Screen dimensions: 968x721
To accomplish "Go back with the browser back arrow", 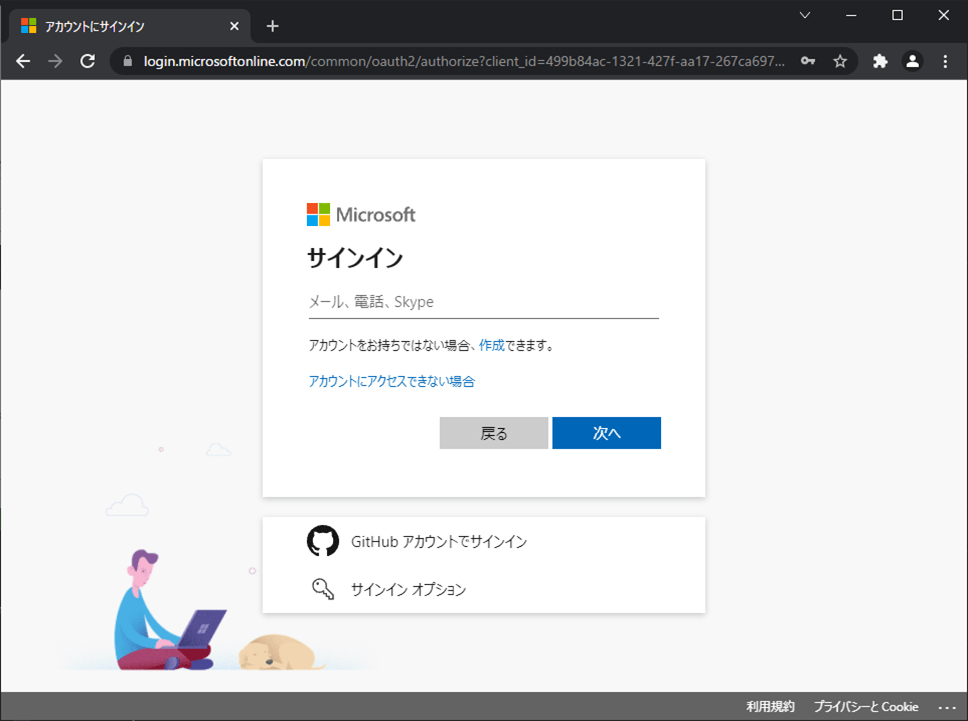I will click(23, 61).
